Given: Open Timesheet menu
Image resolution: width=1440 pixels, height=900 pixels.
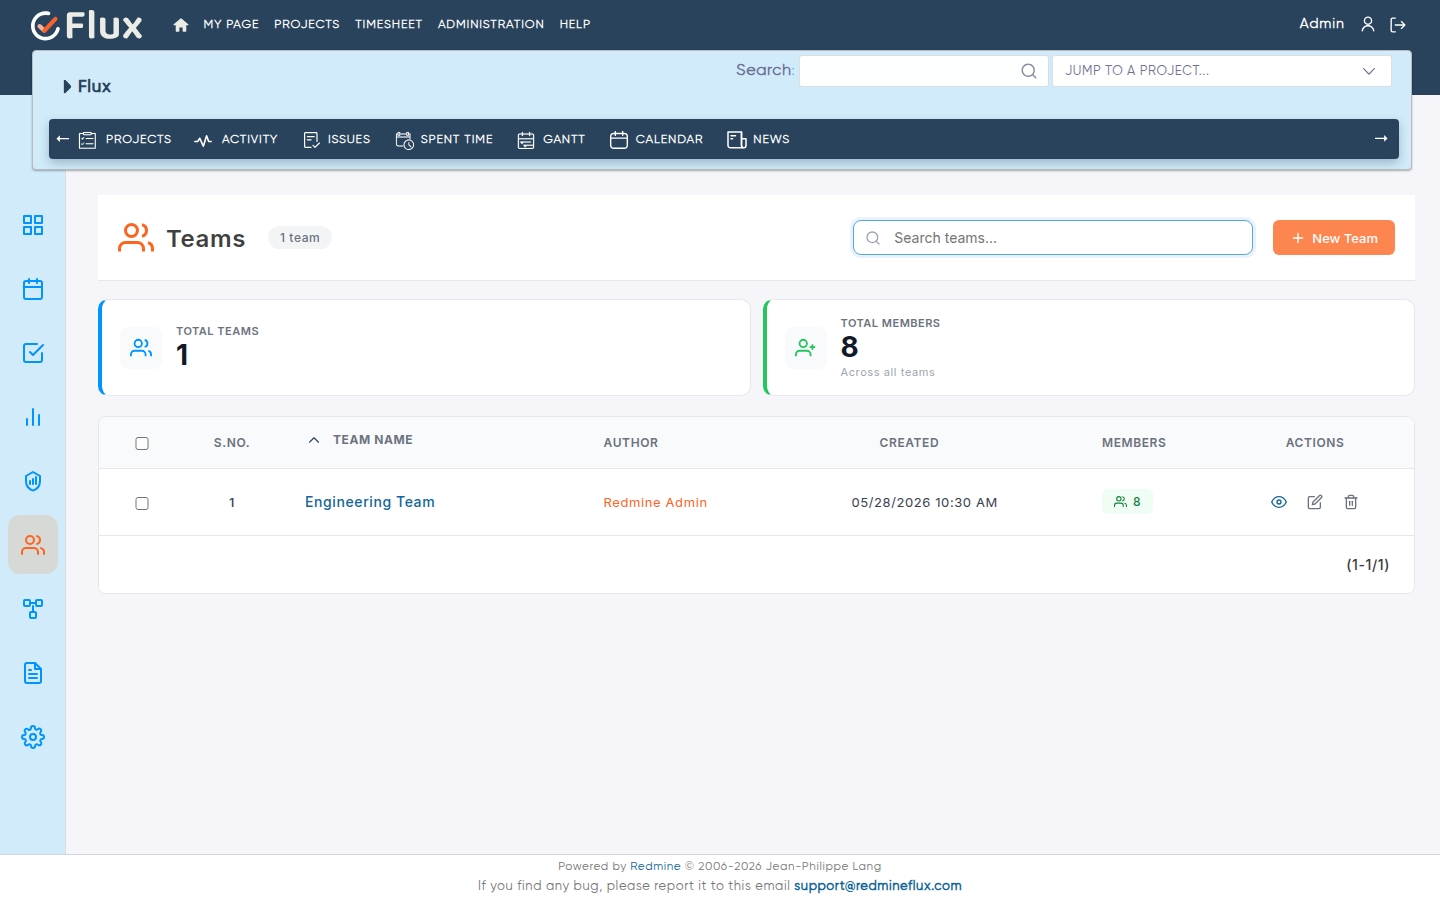Looking at the screenshot, I should click(388, 24).
